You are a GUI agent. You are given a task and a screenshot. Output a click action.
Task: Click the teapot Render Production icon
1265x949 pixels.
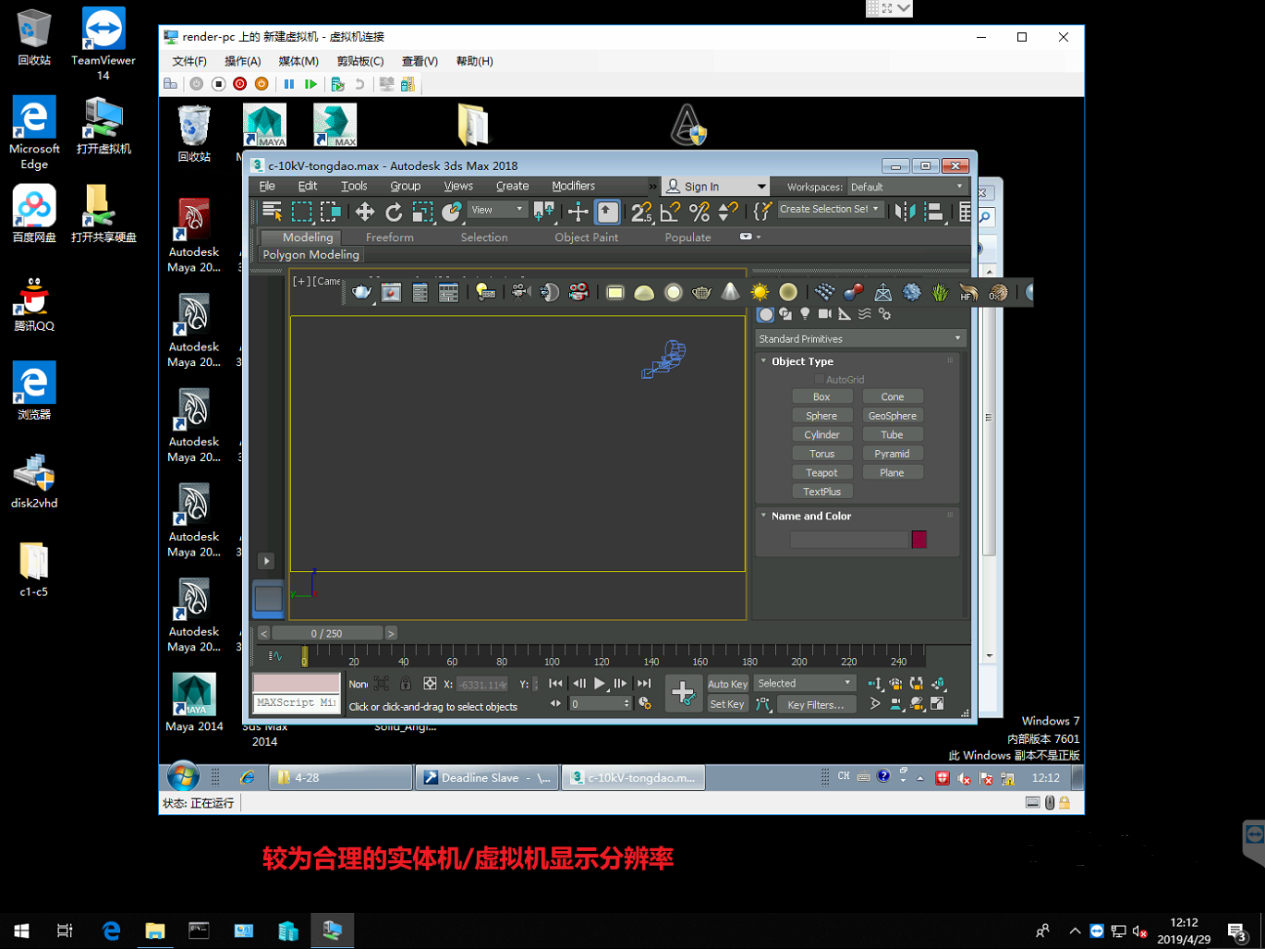(362, 292)
